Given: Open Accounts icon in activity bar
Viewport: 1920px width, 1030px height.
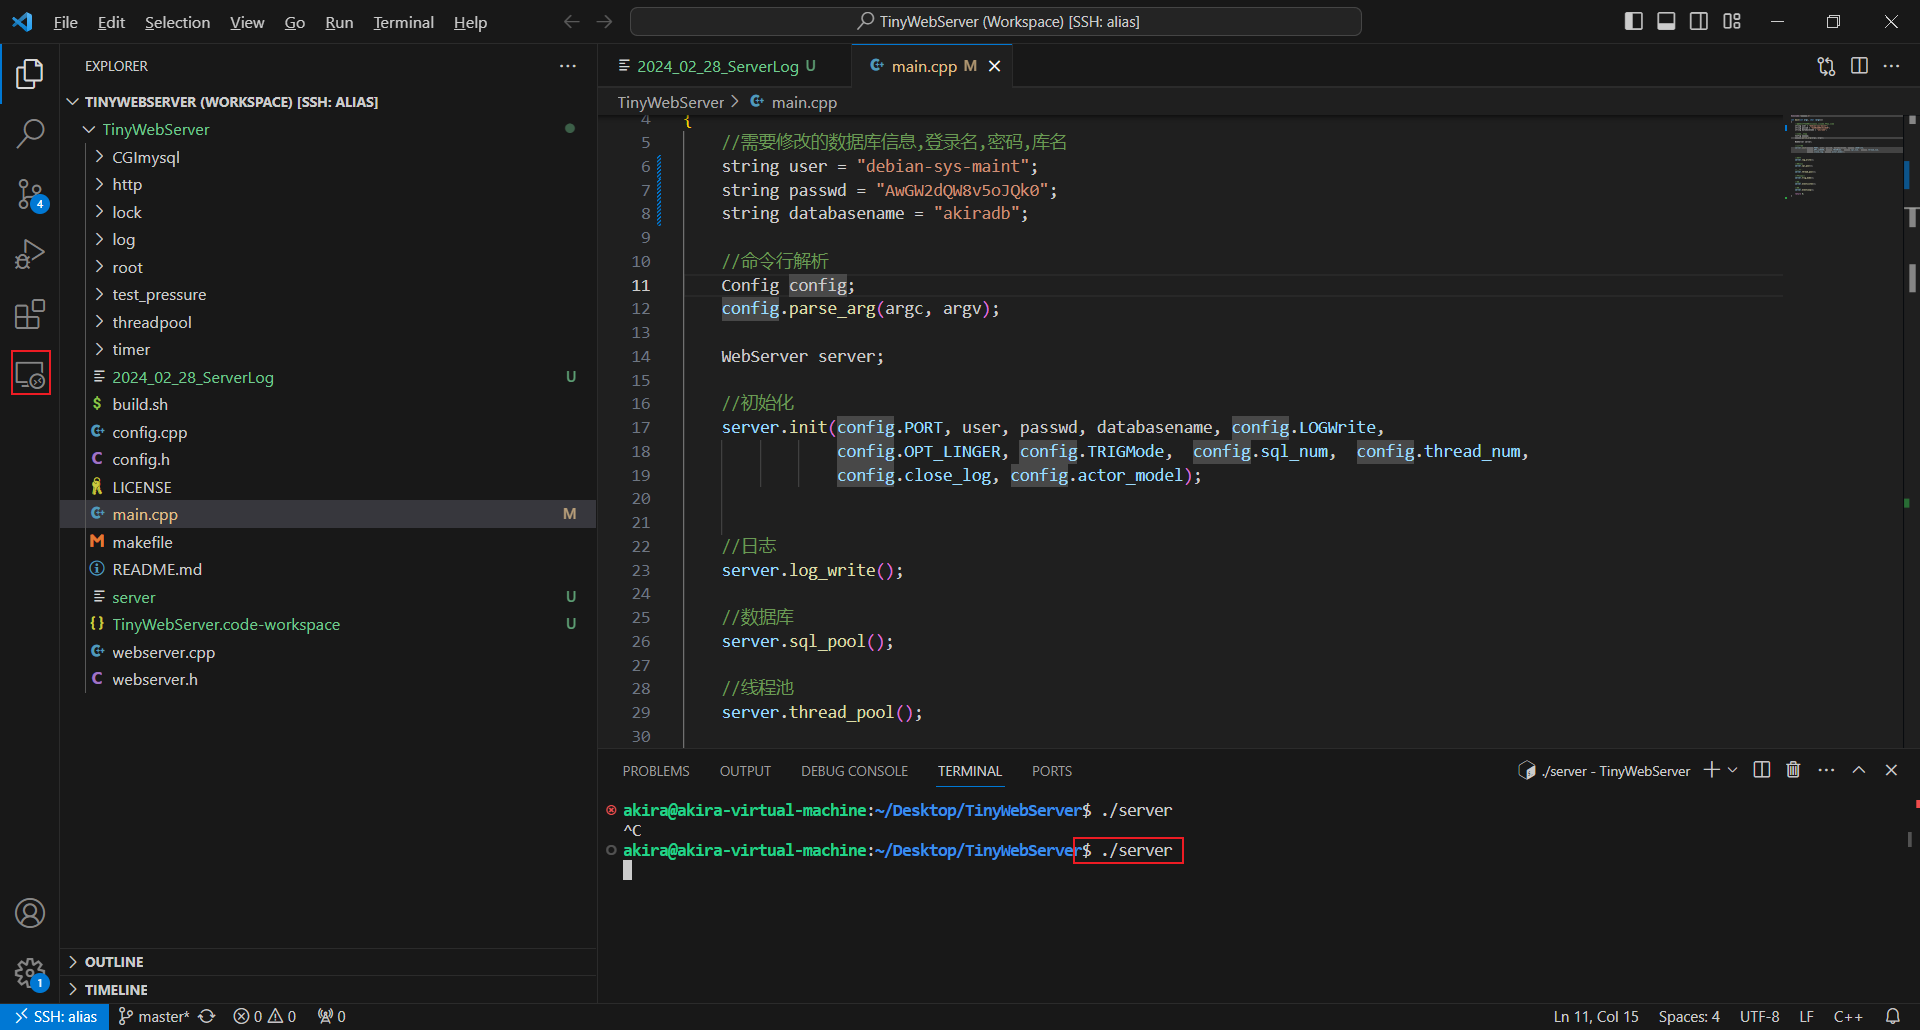Looking at the screenshot, I should click(30, 913).
